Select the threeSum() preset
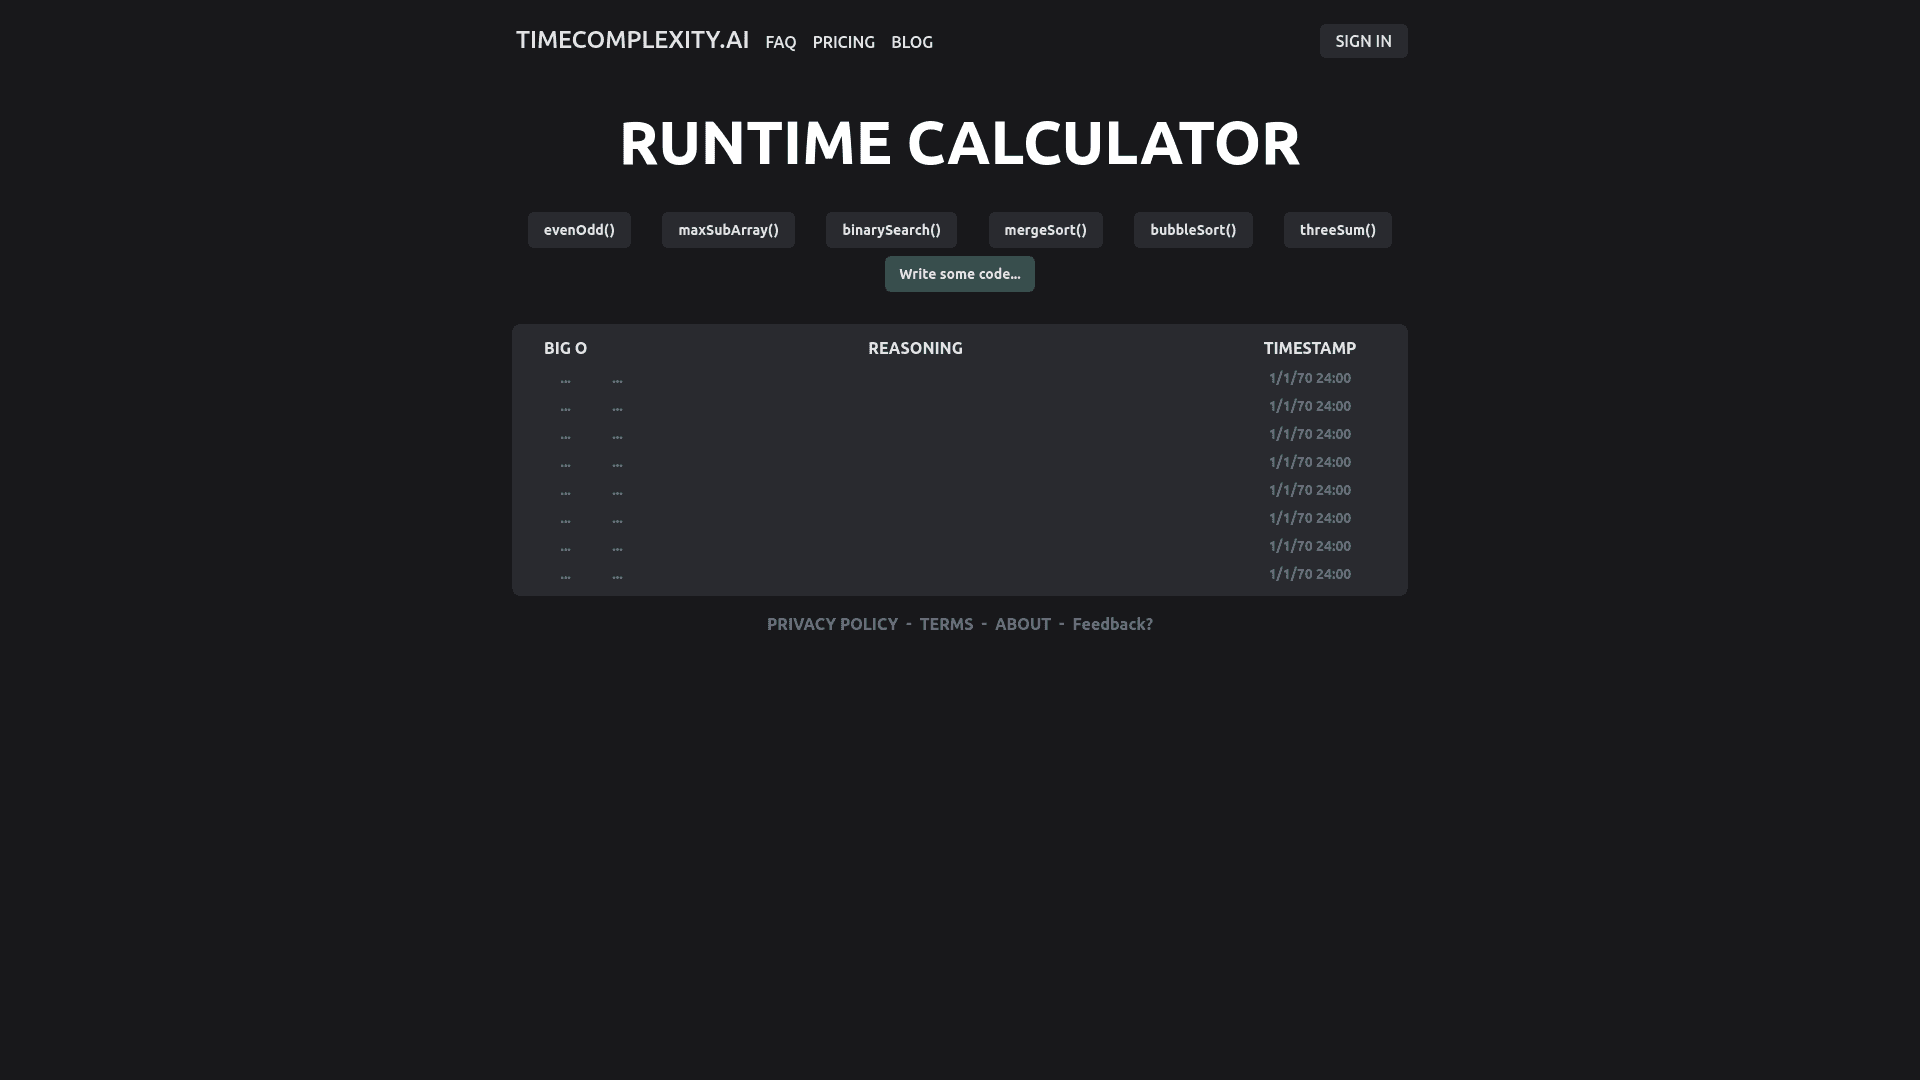This screenshot has height=1080, width=1920. tap(1337, 229)
